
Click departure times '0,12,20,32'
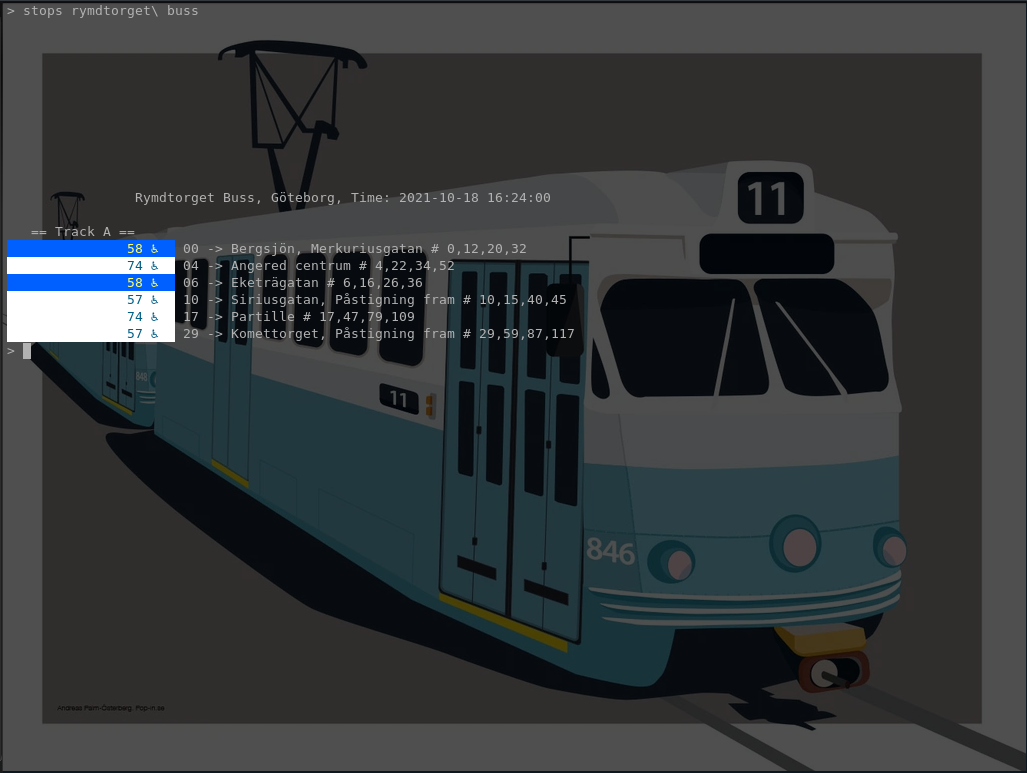tap(487, 249)
